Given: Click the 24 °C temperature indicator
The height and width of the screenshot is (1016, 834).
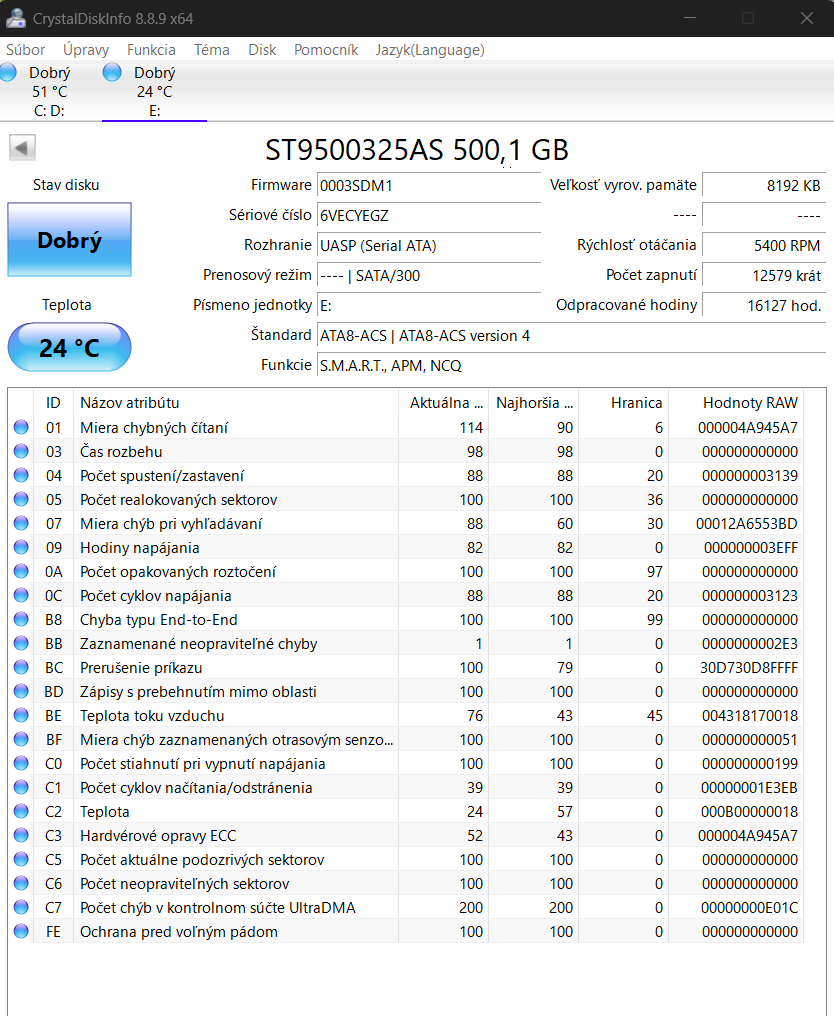Looking at the screenshot, I should [69, 347].
